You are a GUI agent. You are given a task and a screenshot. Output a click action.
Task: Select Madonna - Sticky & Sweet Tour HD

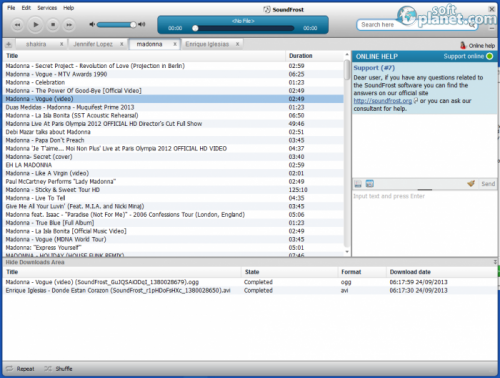tap(173, 190)
